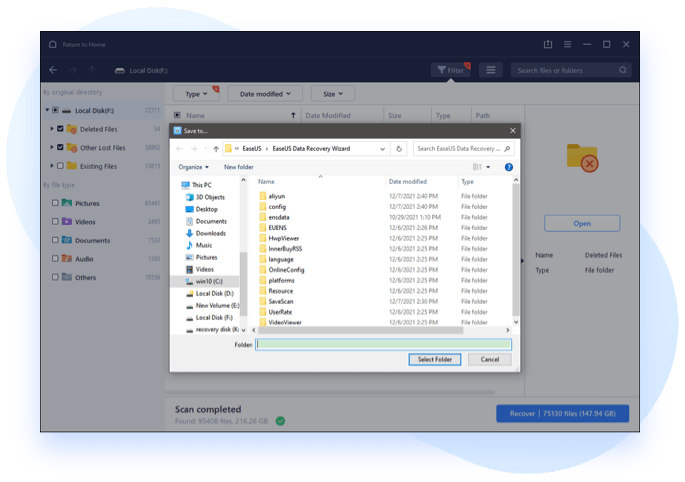Click the share icon in title bar

coord(548,44)
